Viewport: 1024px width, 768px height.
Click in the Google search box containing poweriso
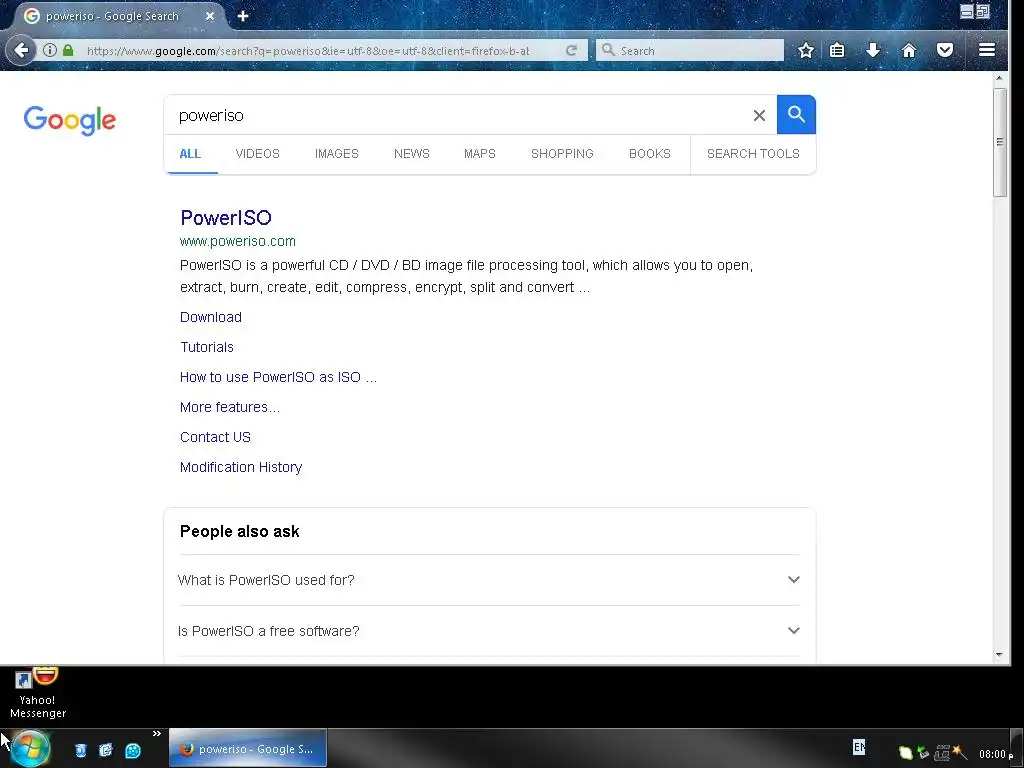pos(457,116)
